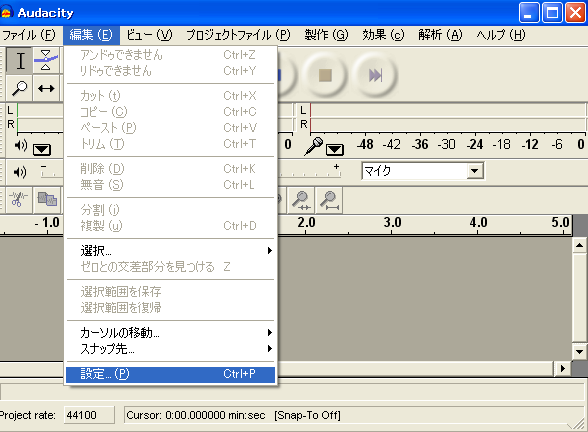
Task: Open the 解析 (A) menu
Action: pos(440,35)
